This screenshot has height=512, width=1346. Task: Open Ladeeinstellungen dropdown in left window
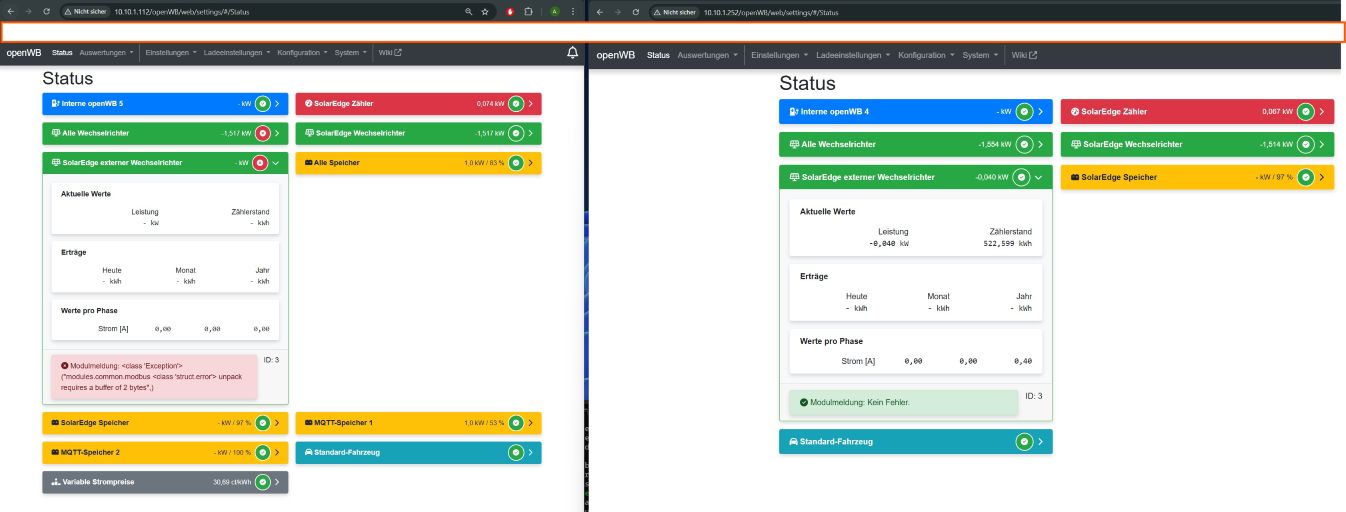[x=237, y=52]
